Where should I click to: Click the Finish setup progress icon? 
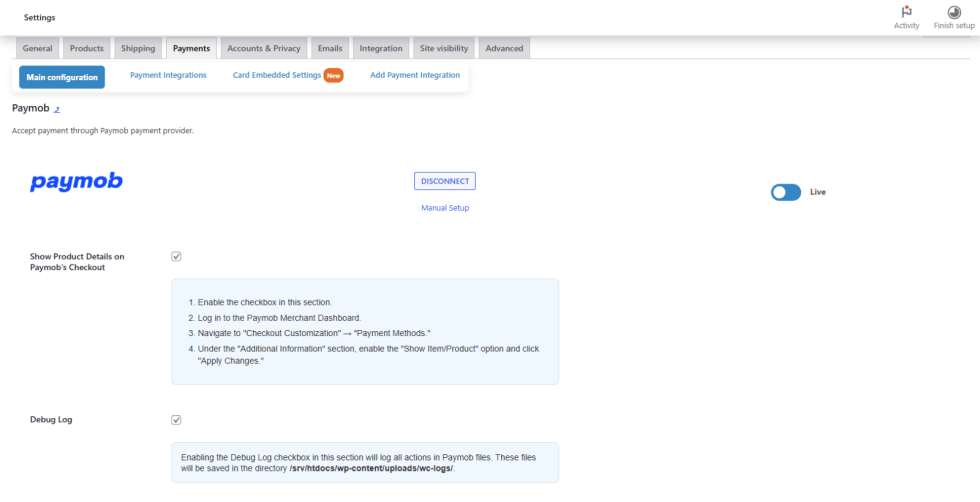click(x=954, y=12)
